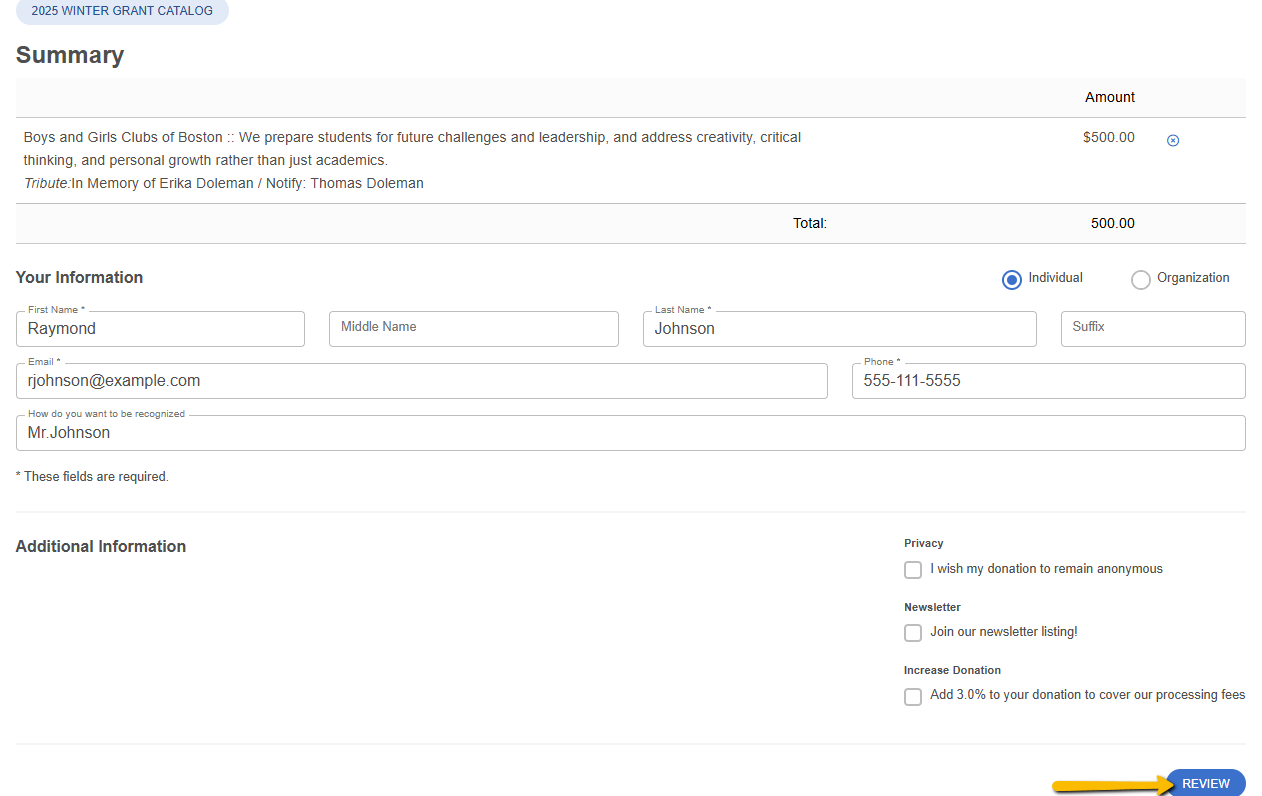The height and width of the screenshot is (796, 1262).
Task: Select the Organization radio button
Action: pos(1141,280)
